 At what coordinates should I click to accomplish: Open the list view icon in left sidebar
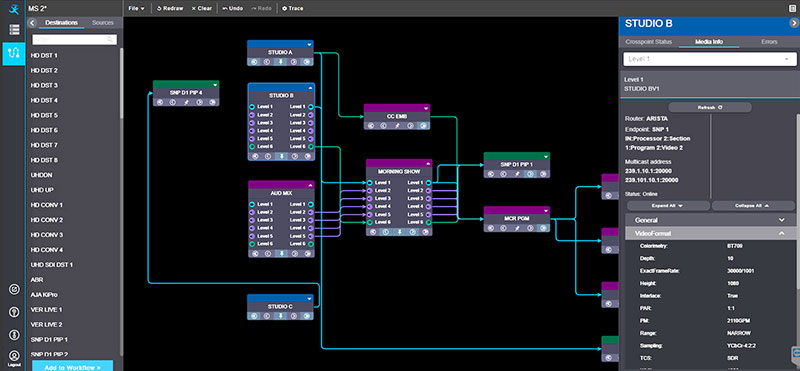[x=14, y=30]
